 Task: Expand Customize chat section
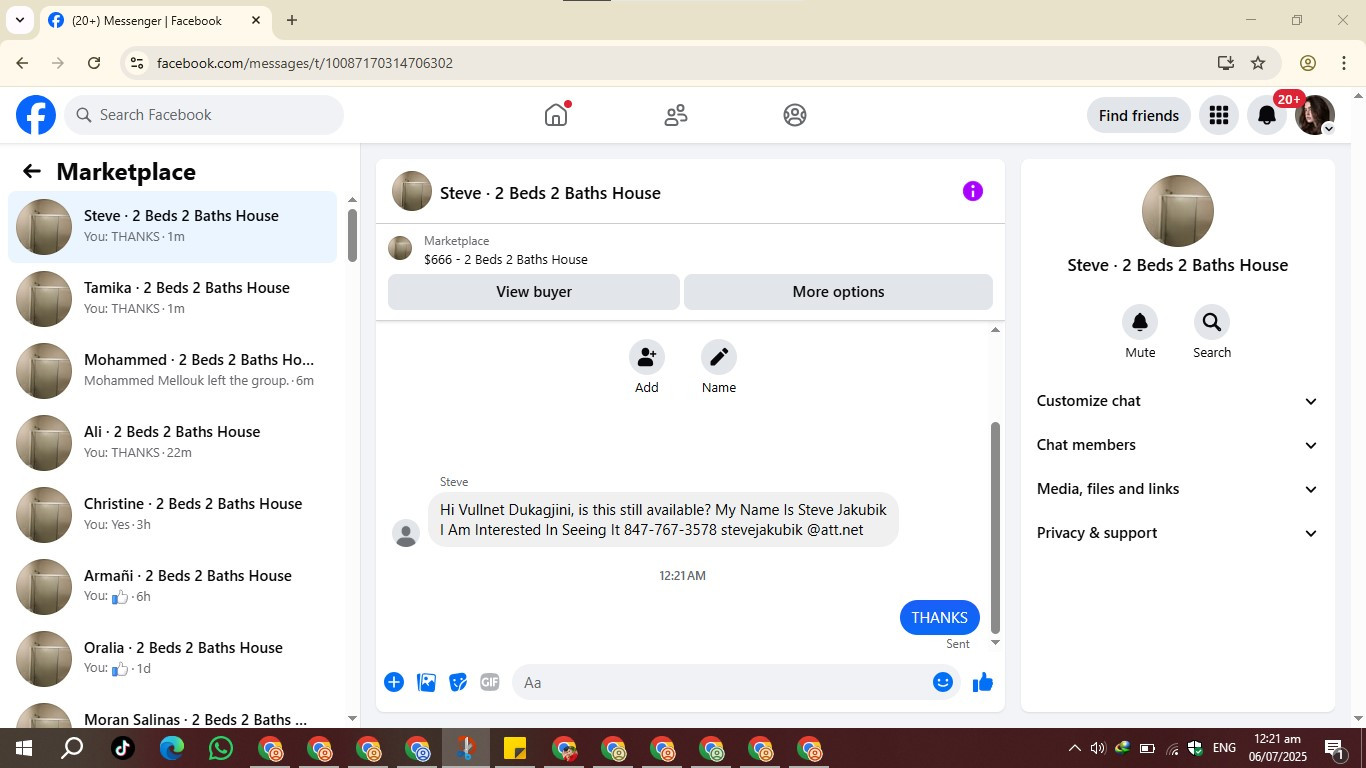pos(1177,401)
